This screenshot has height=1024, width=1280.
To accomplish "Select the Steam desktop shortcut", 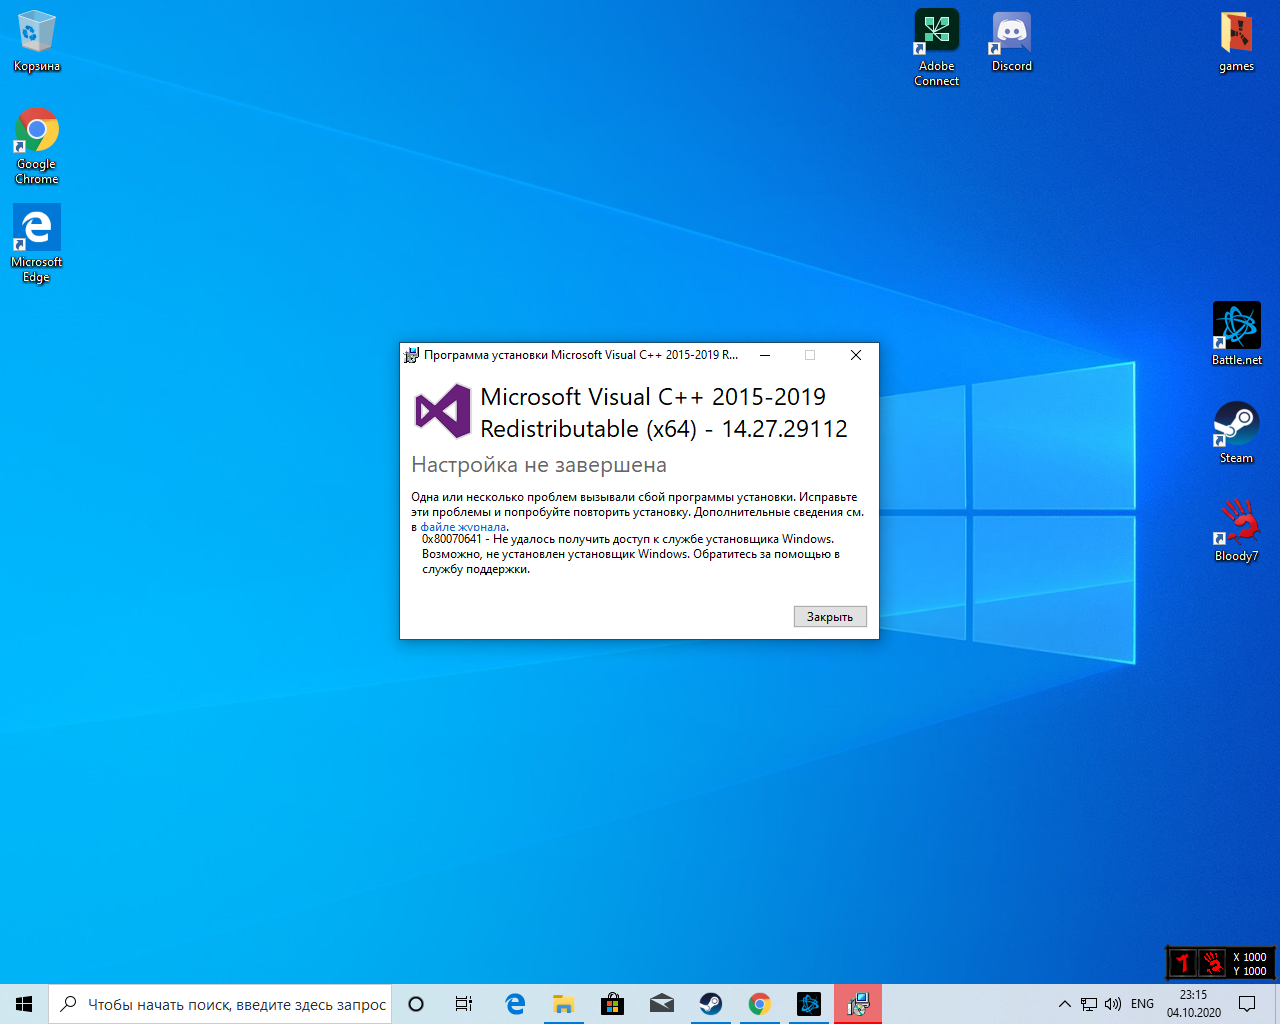I will point(1237,432).
